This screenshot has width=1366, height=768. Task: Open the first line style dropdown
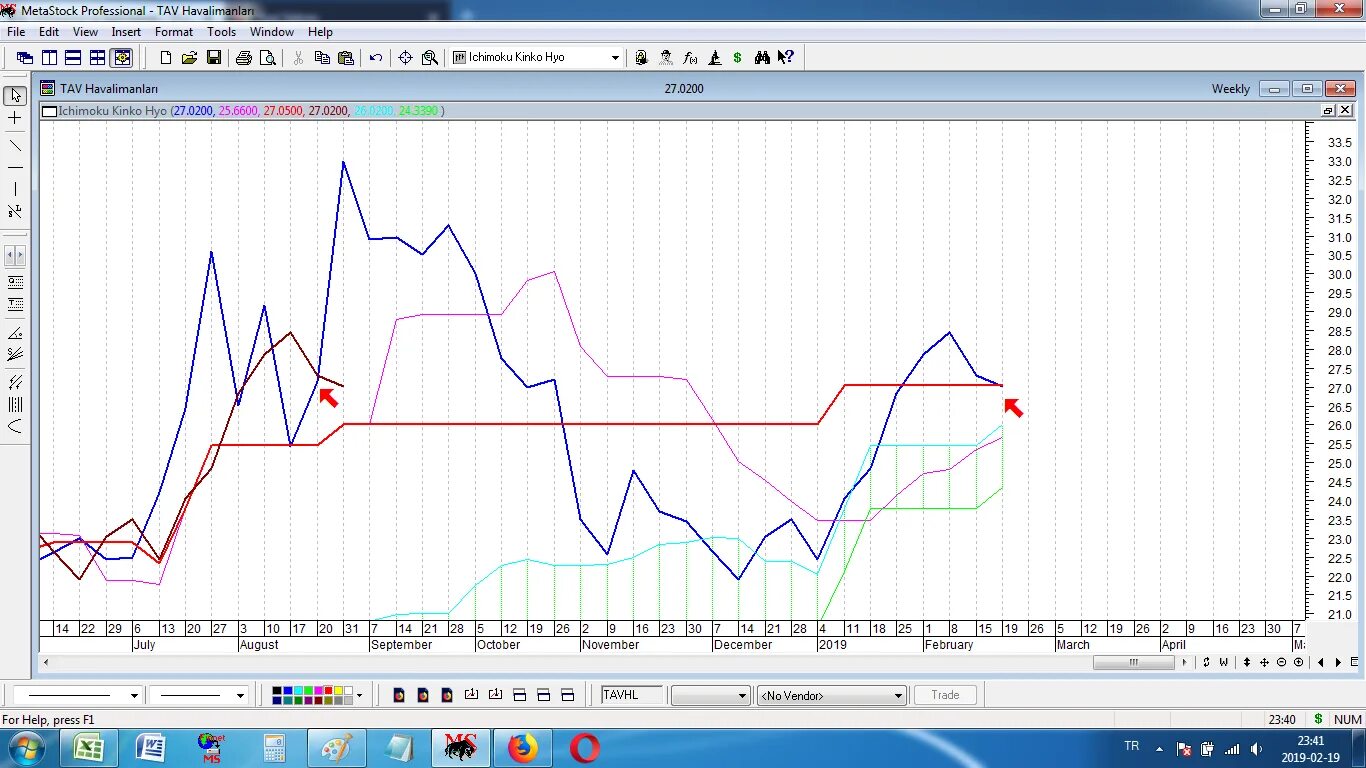click(x=134, y=696)
